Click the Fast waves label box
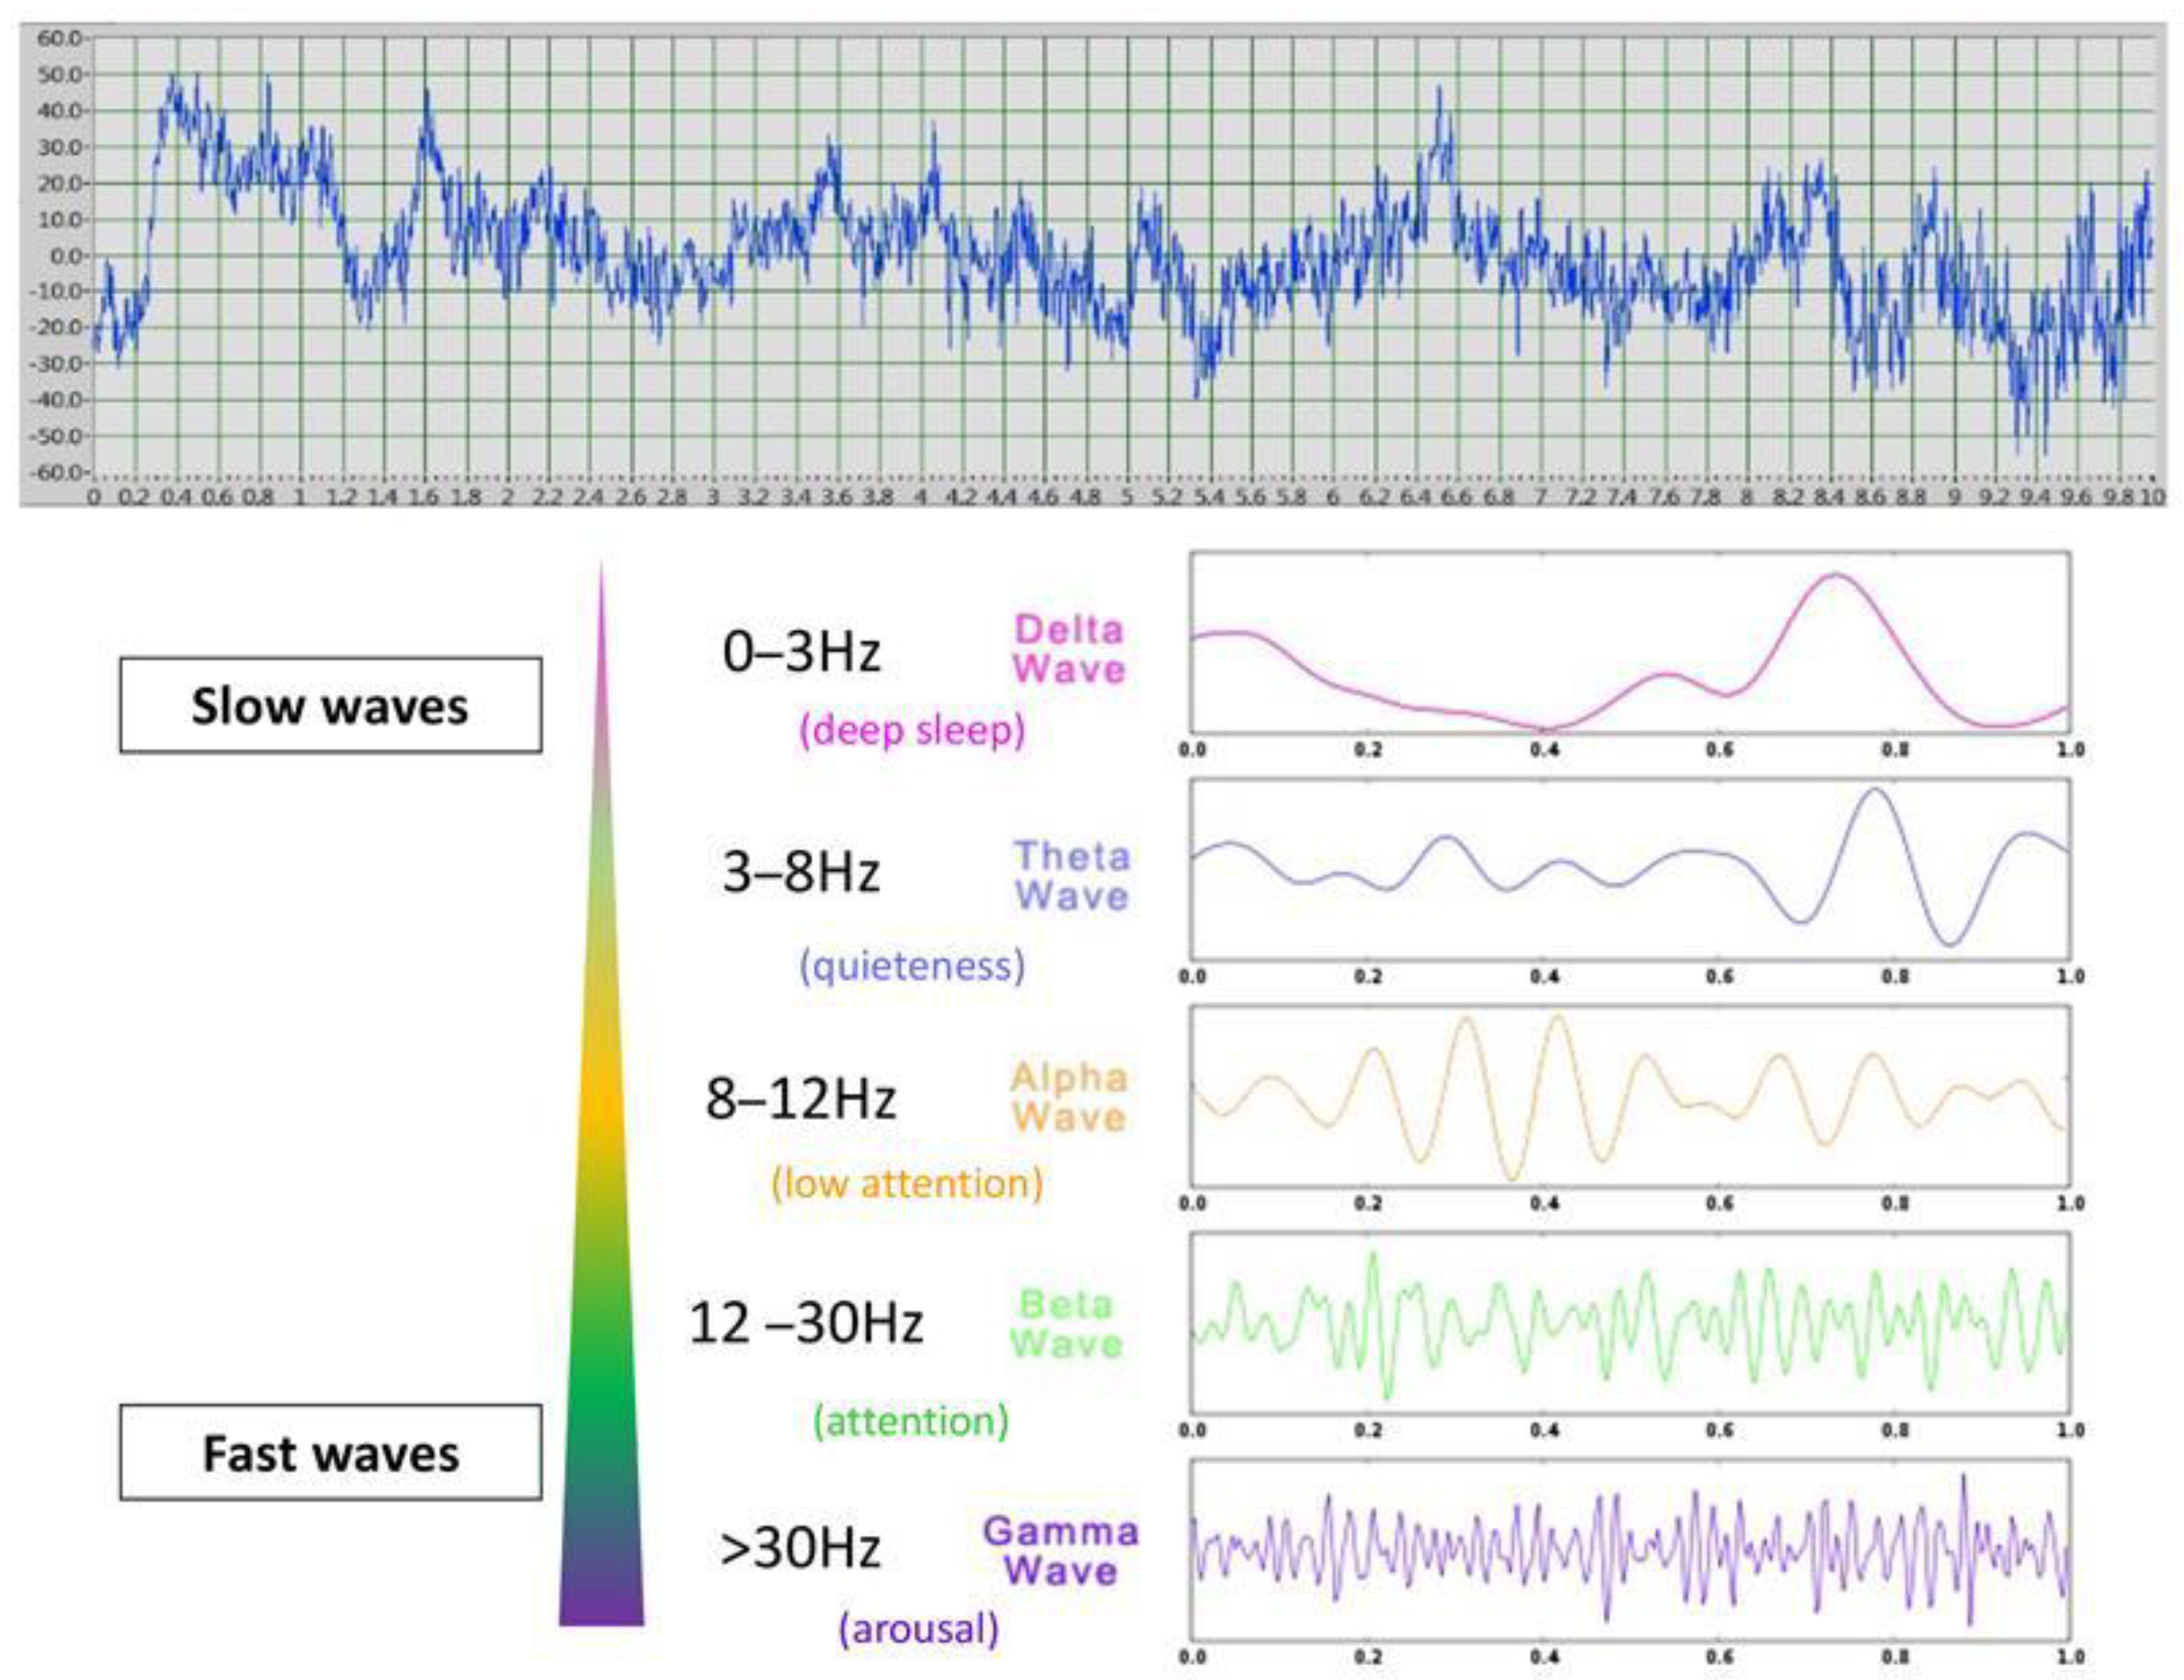Screen dimensions: 2184x1680 click(x=330, y=1452)
